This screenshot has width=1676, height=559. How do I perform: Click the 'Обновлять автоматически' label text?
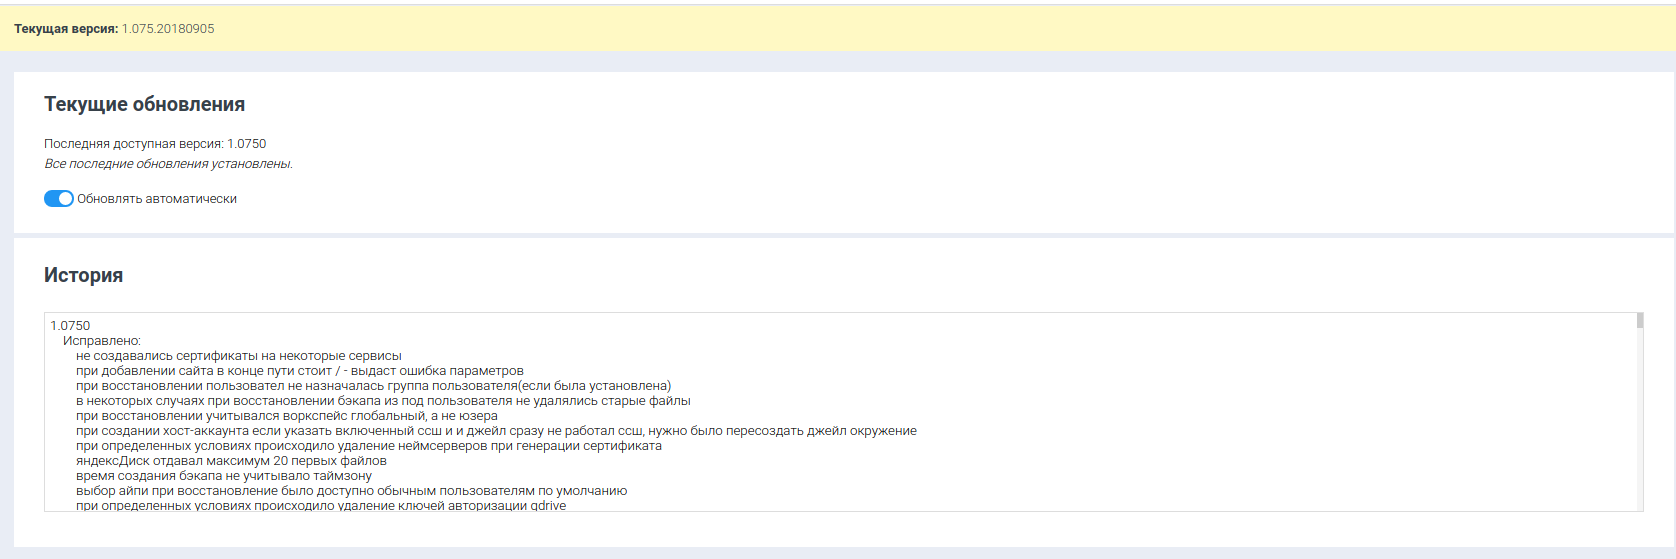point(157,199)
